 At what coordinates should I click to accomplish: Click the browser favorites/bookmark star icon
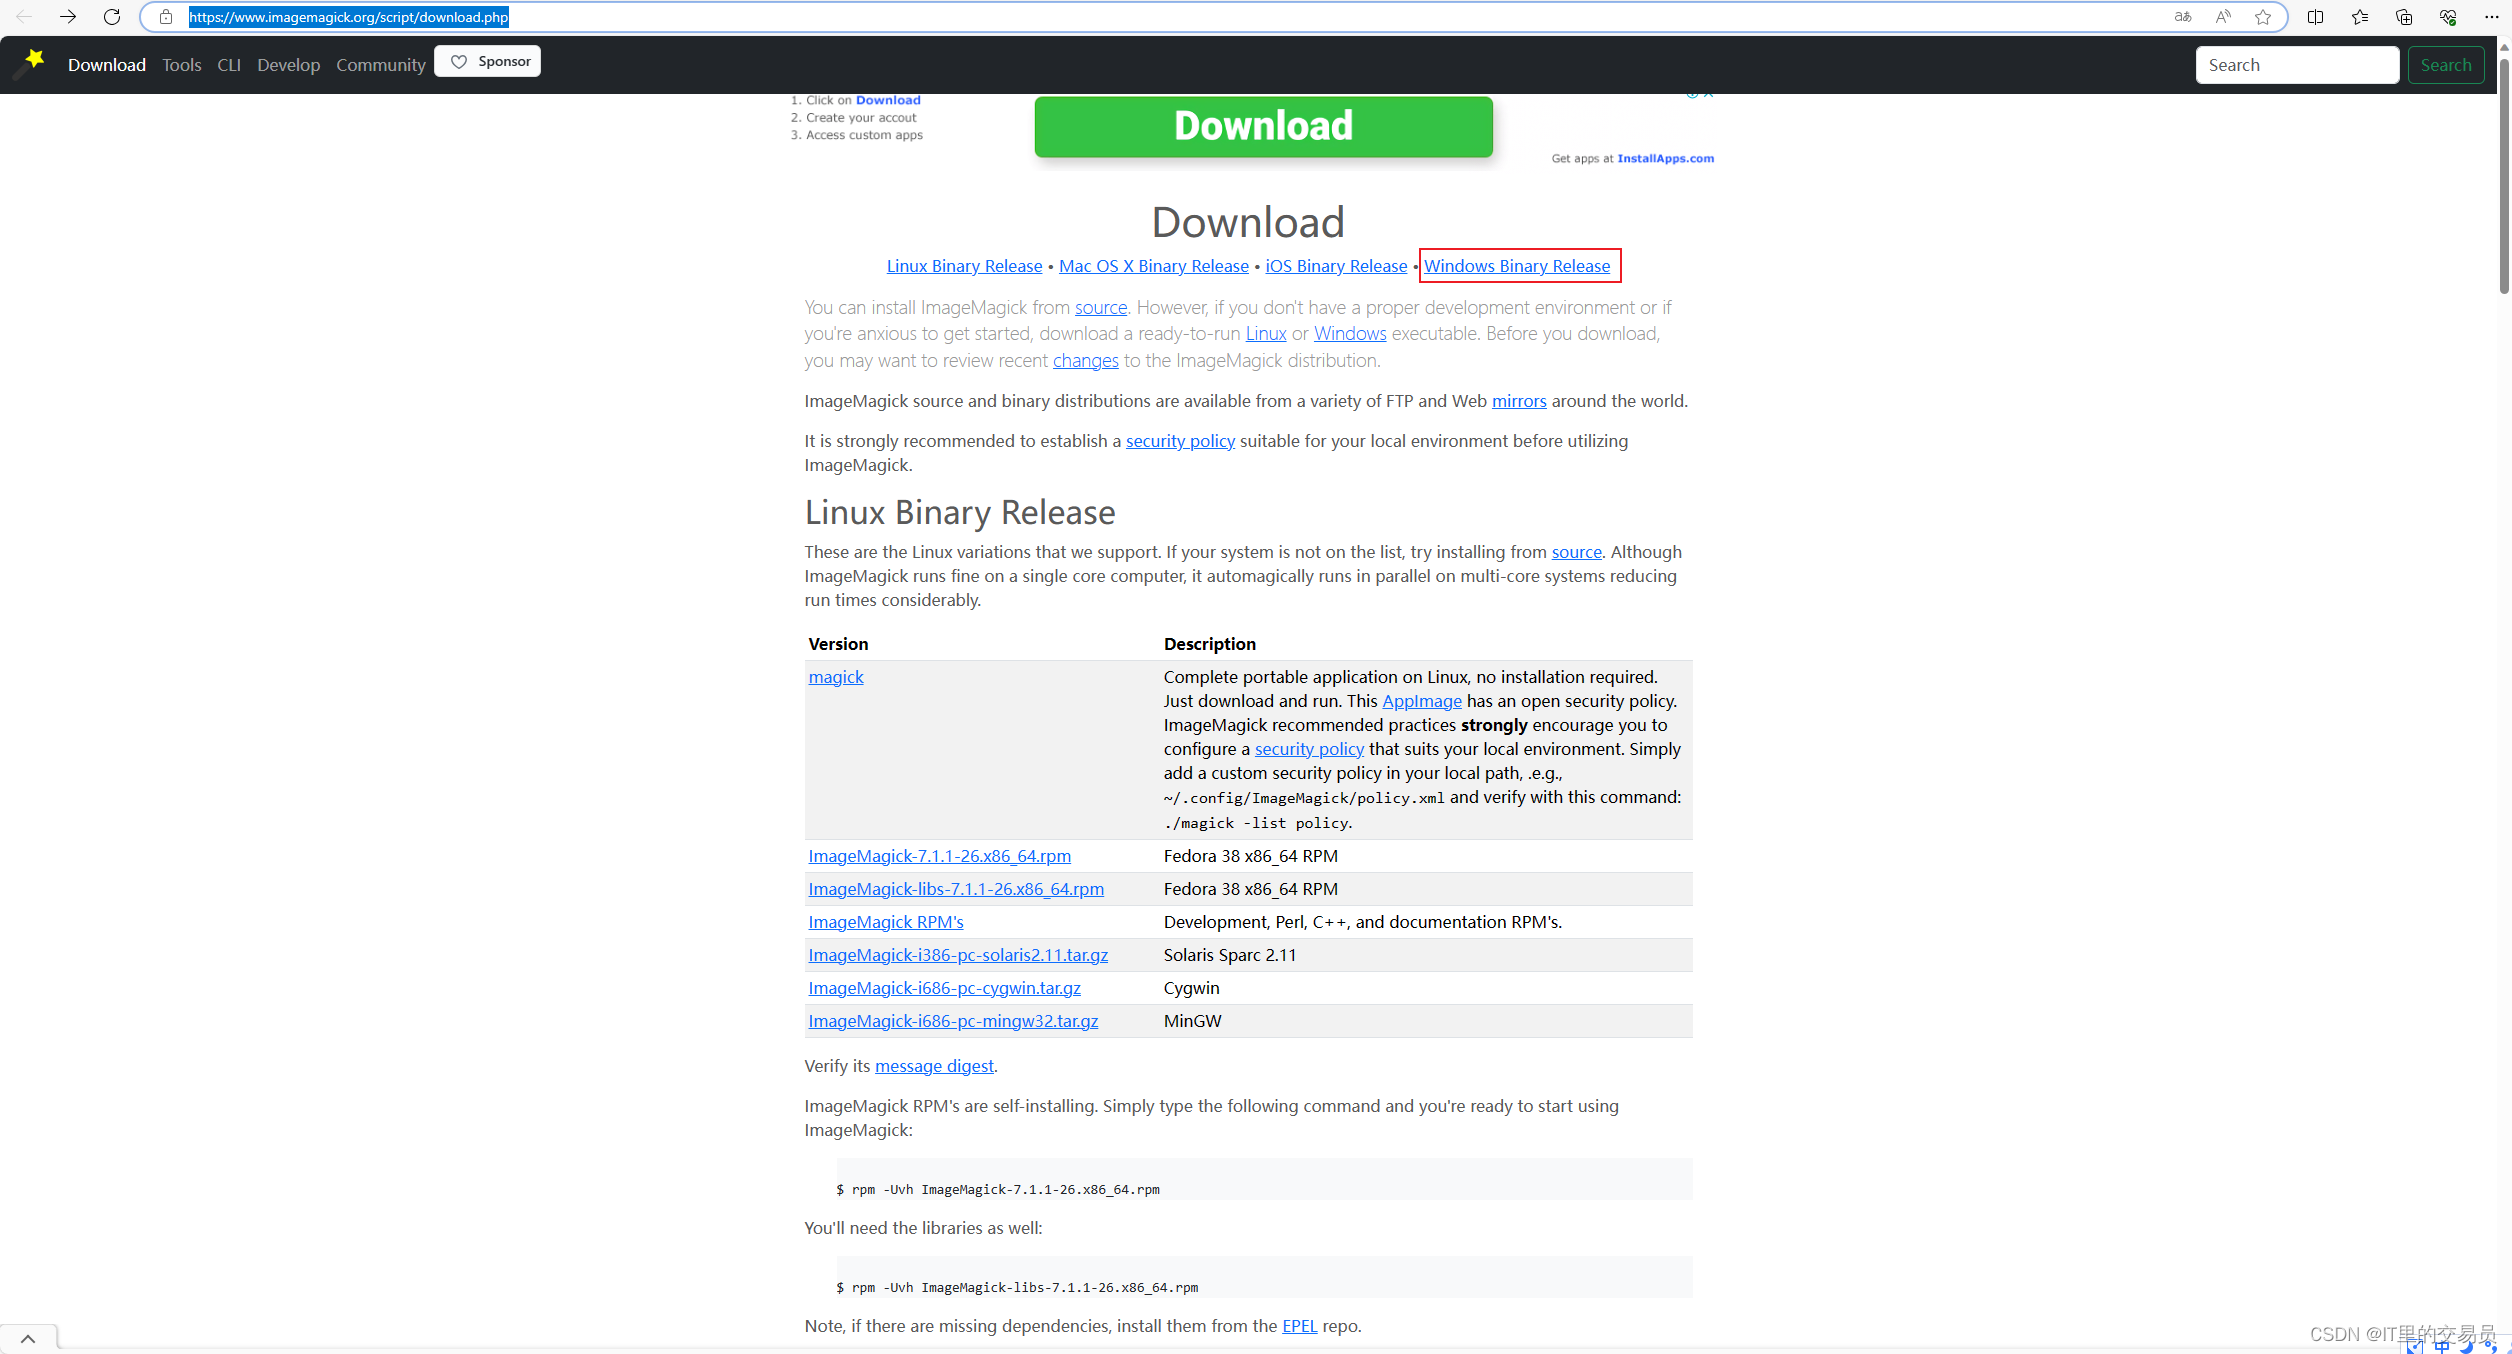pyautogui.click(x=2264, y=17)
